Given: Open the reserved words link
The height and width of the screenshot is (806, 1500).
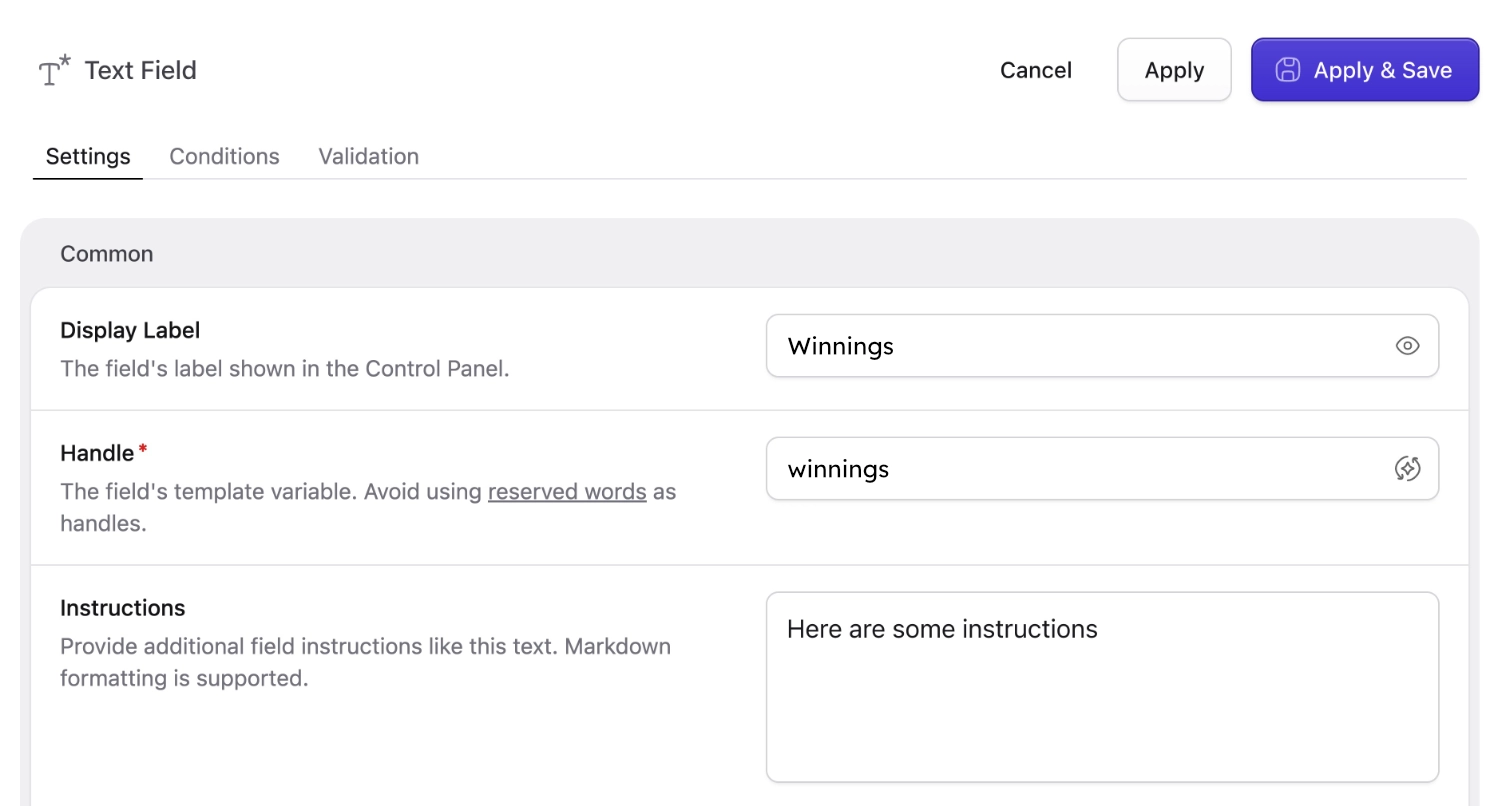Looking at the screenshot, I should 566,492.
